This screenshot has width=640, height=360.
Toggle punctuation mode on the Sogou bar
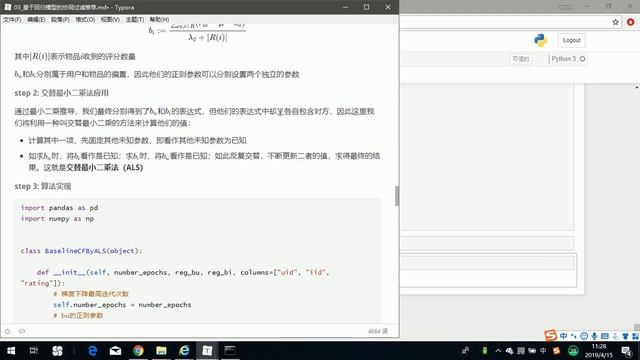tap(574, 336)
